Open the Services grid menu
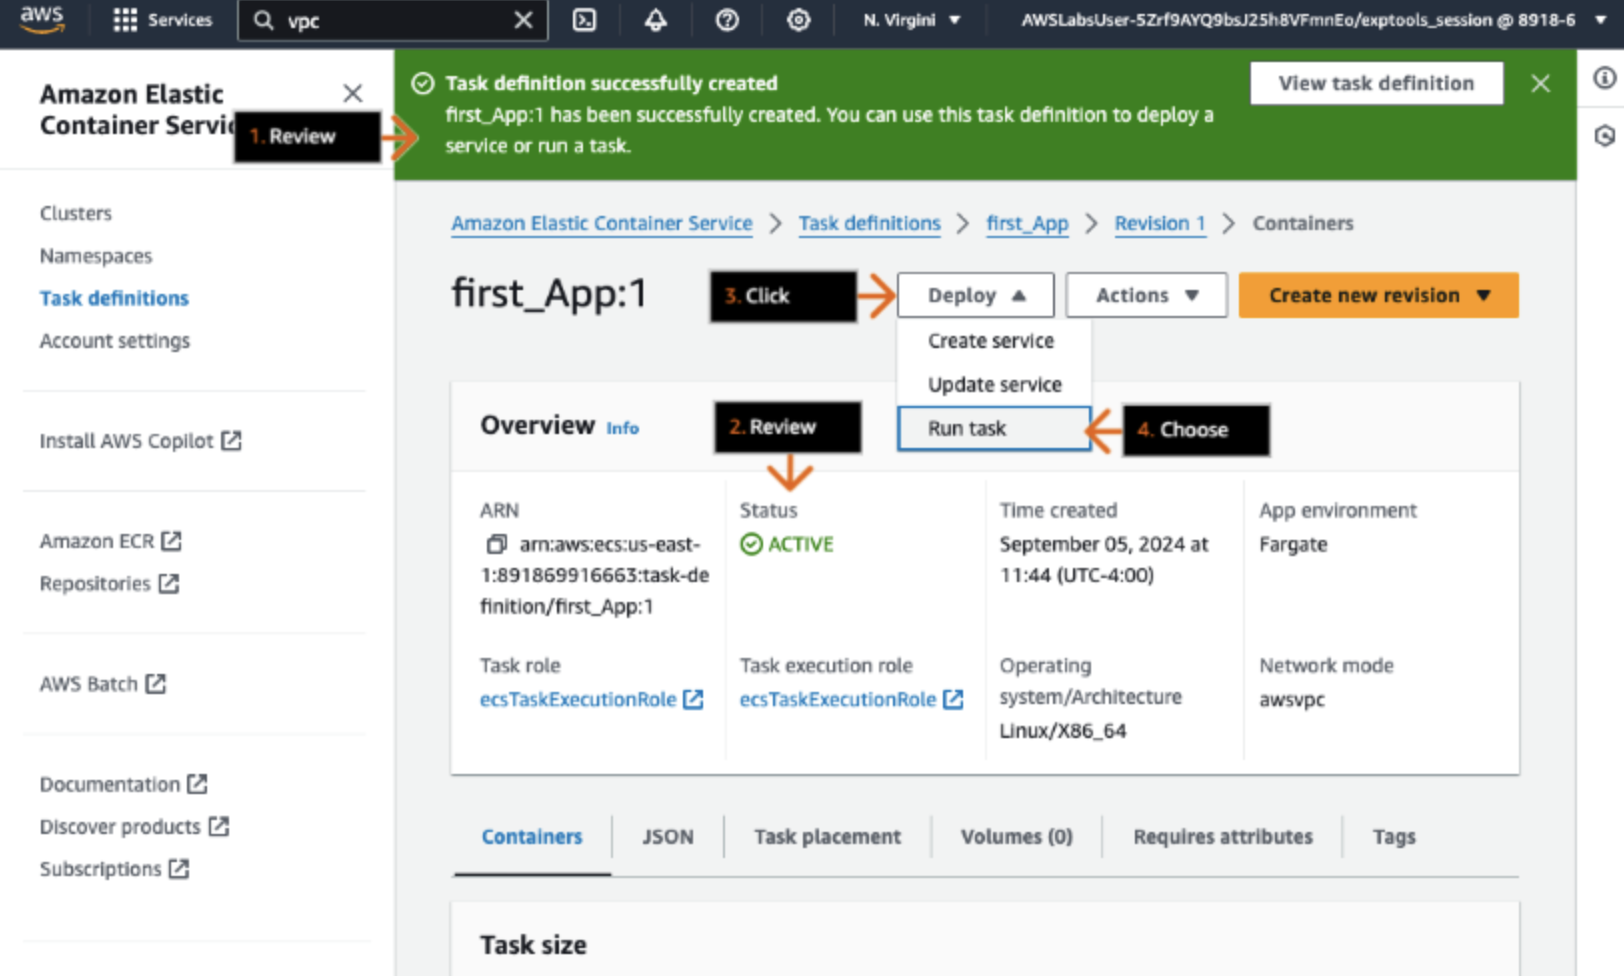Image resolution: width=1624 pixels, height=976 pixels. click(x=163, y=20)
